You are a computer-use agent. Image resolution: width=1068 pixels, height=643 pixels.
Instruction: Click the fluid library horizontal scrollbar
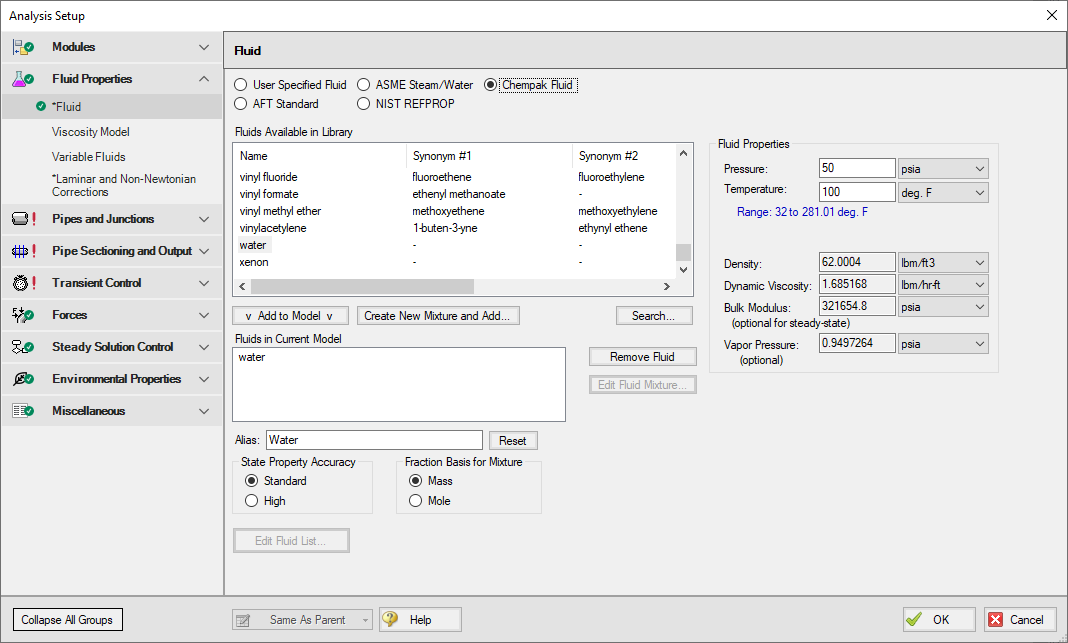(x=450, y=286)
